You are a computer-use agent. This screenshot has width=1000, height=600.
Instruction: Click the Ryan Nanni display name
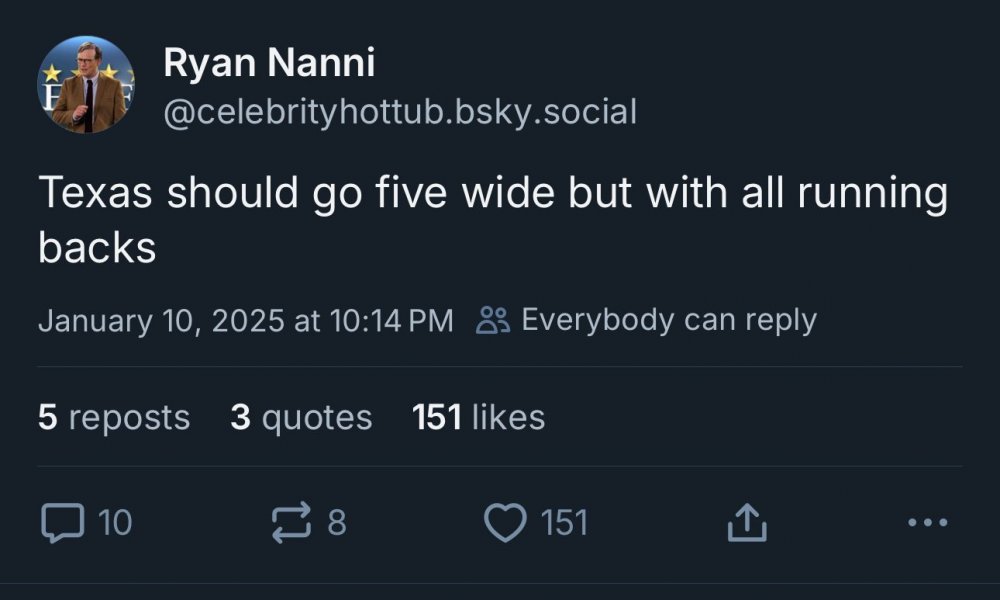point(269,64)
